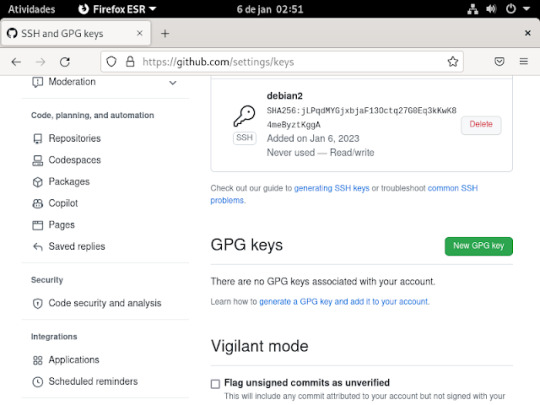Open the volume control in top bar
The image size is (540, 405).
pos(491,9)
